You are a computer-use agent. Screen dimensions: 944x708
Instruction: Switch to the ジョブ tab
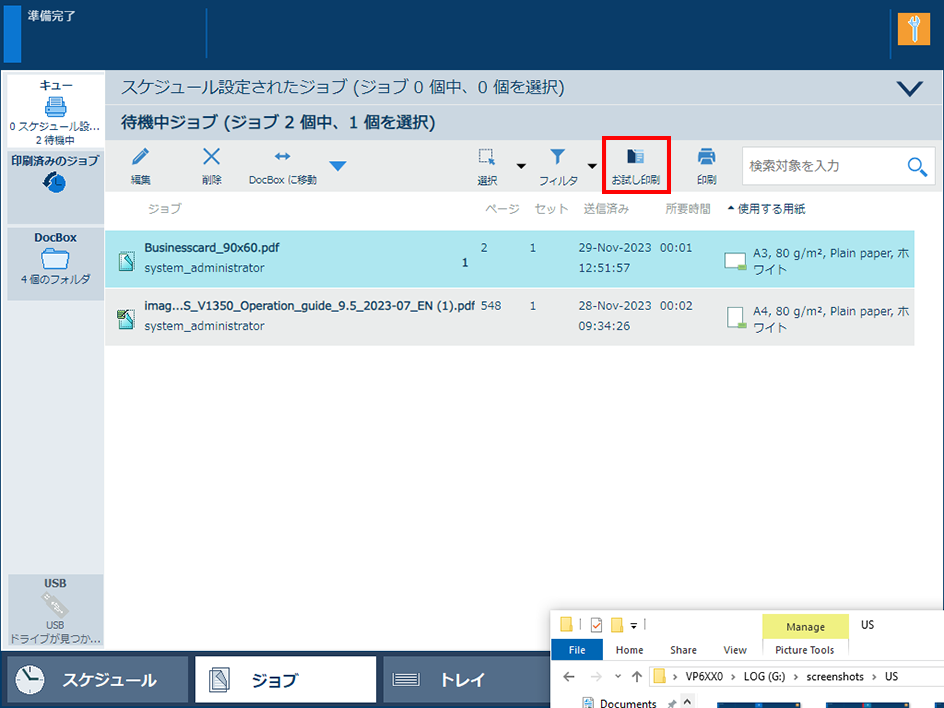(285, 680)
